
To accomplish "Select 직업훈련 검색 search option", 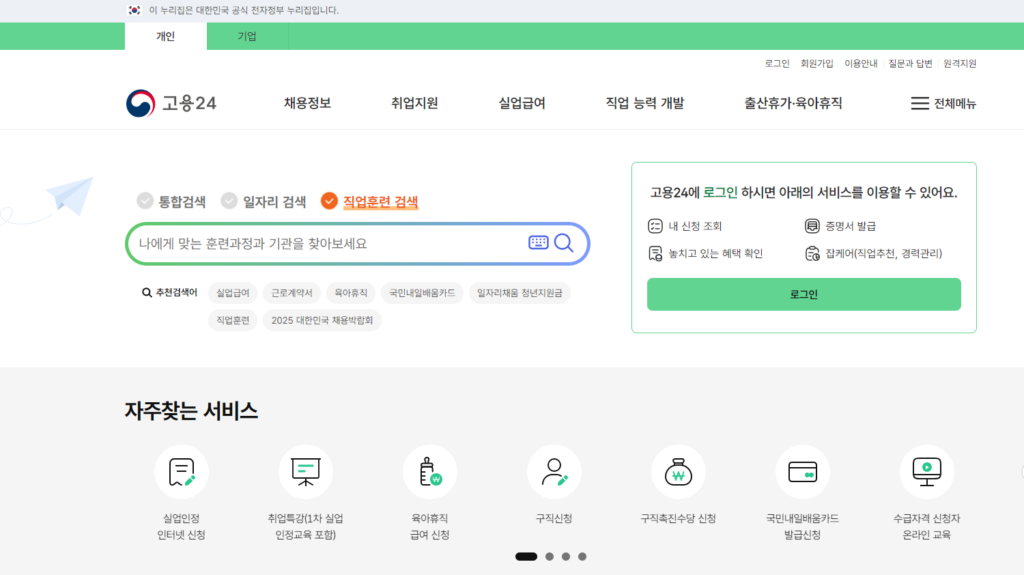I will [x=370, y=201].
